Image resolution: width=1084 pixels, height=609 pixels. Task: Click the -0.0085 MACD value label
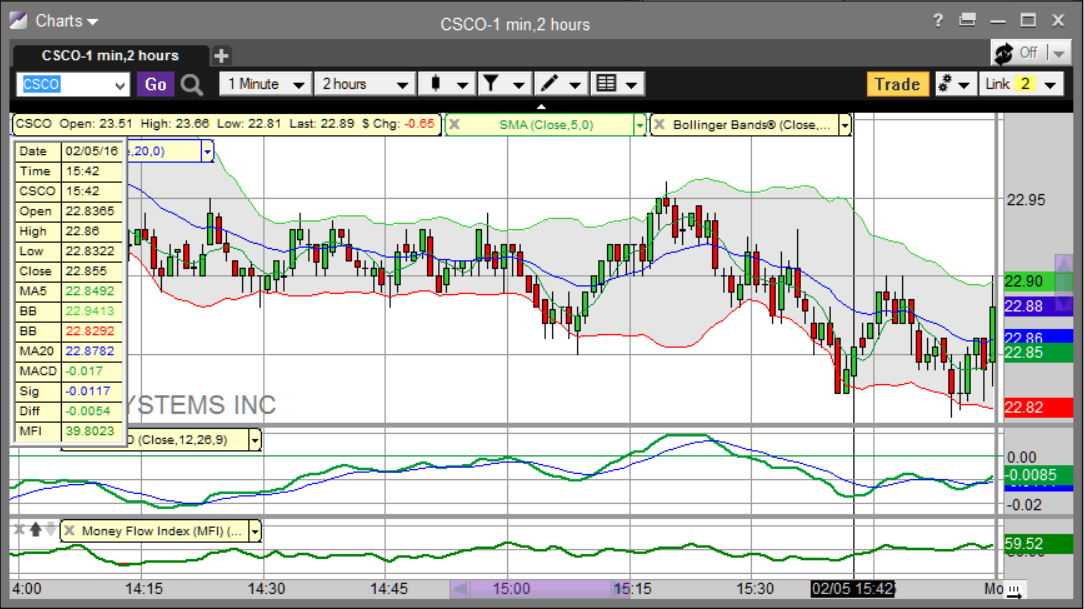1038,476
